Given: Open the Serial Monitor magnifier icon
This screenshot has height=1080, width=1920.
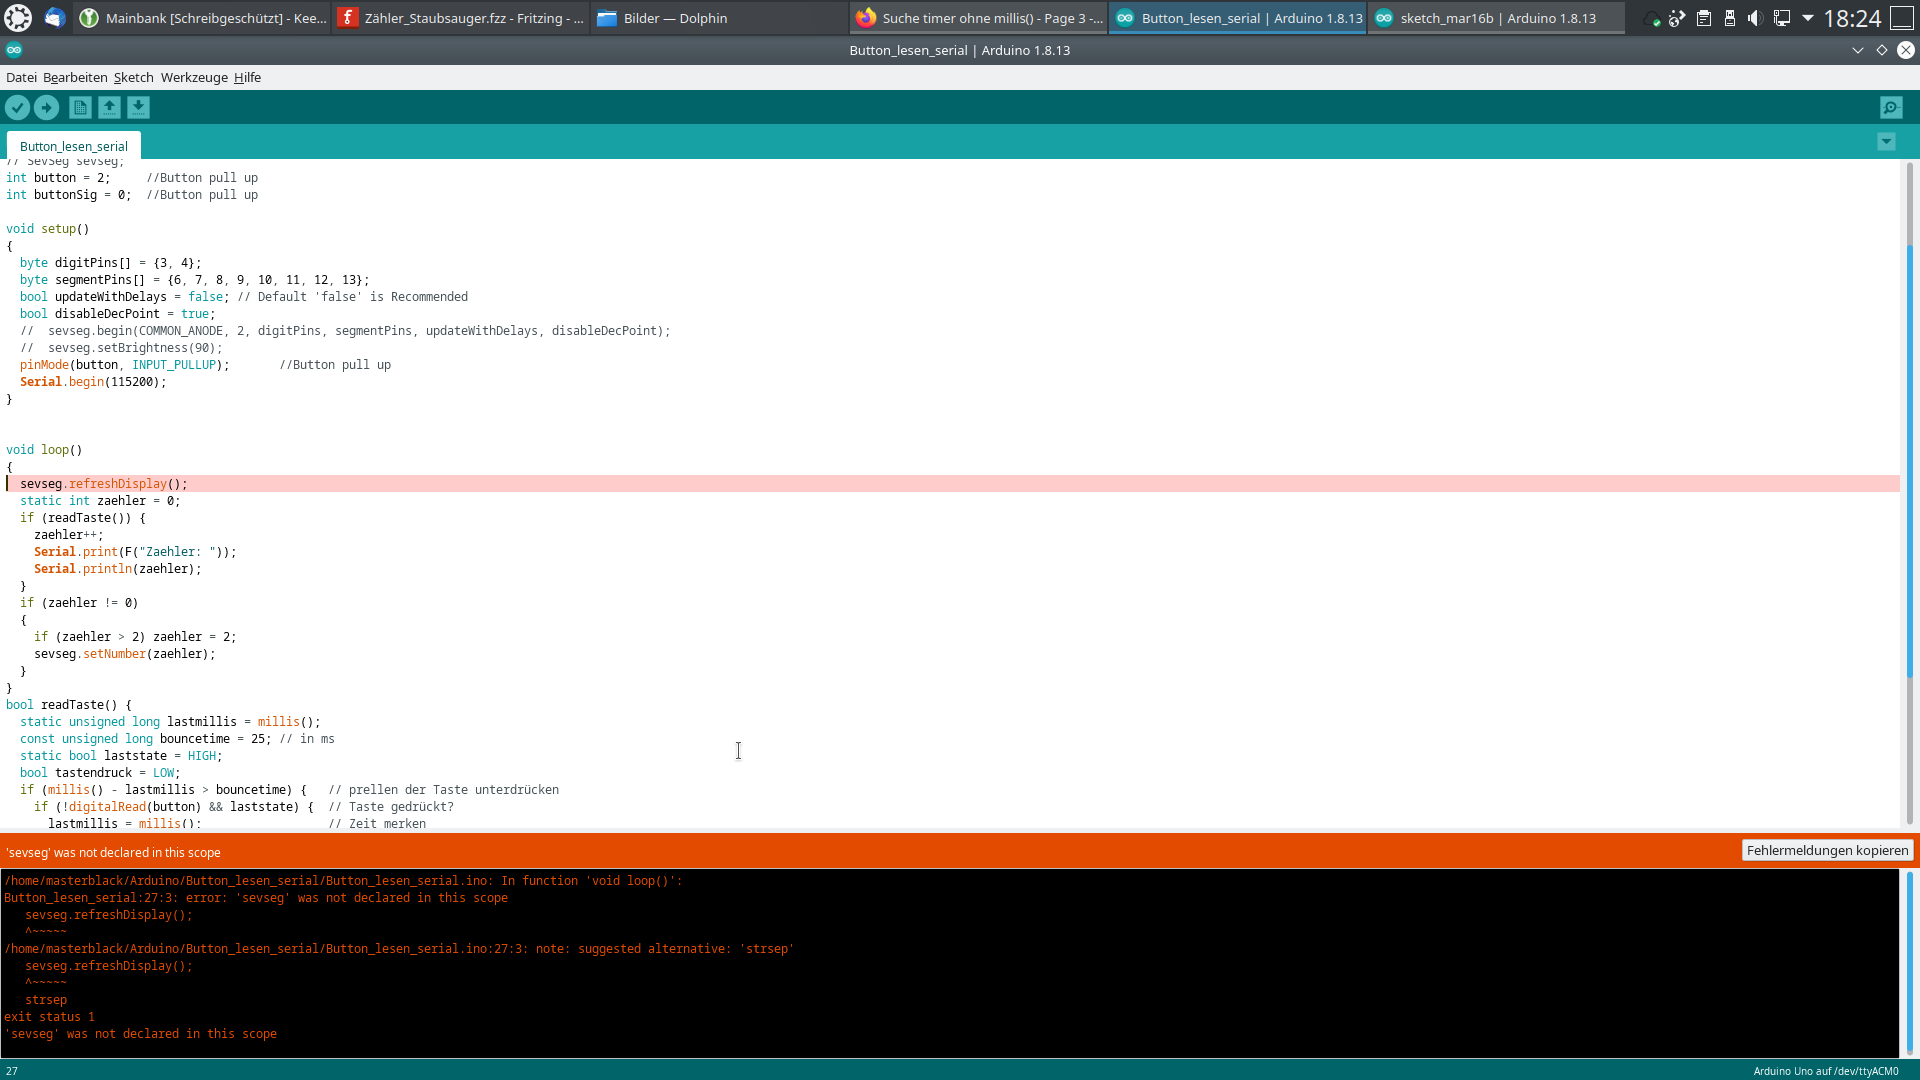Looking at the screenshot, I should pyautogui.click(x=1891, y=108).
